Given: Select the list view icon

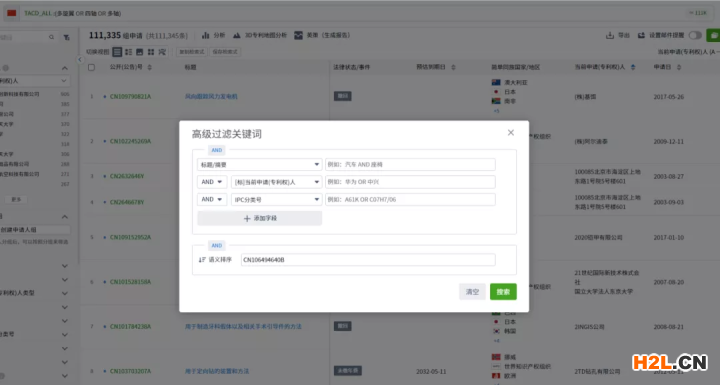Looking at the screenshot, I should (x=117, y=52).
